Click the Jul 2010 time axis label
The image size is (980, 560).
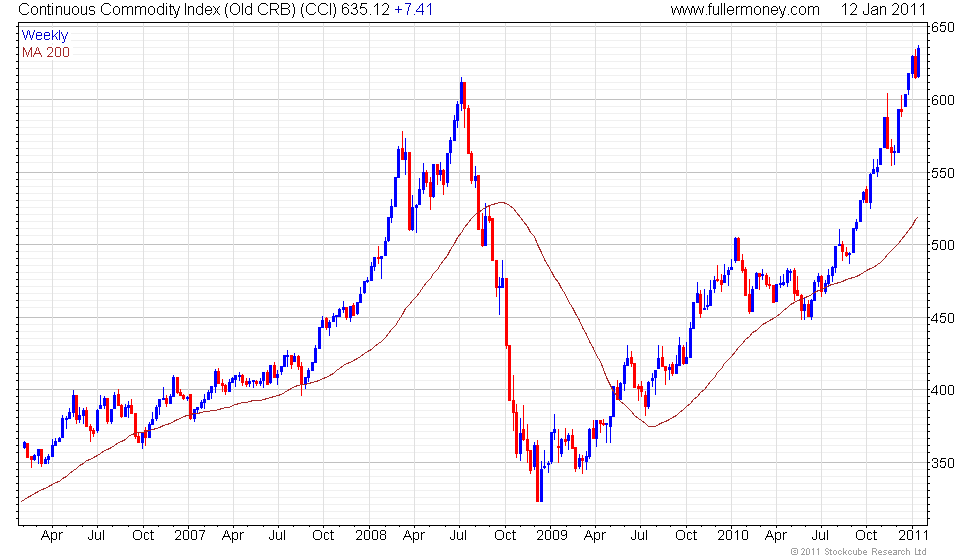[821, 536]
